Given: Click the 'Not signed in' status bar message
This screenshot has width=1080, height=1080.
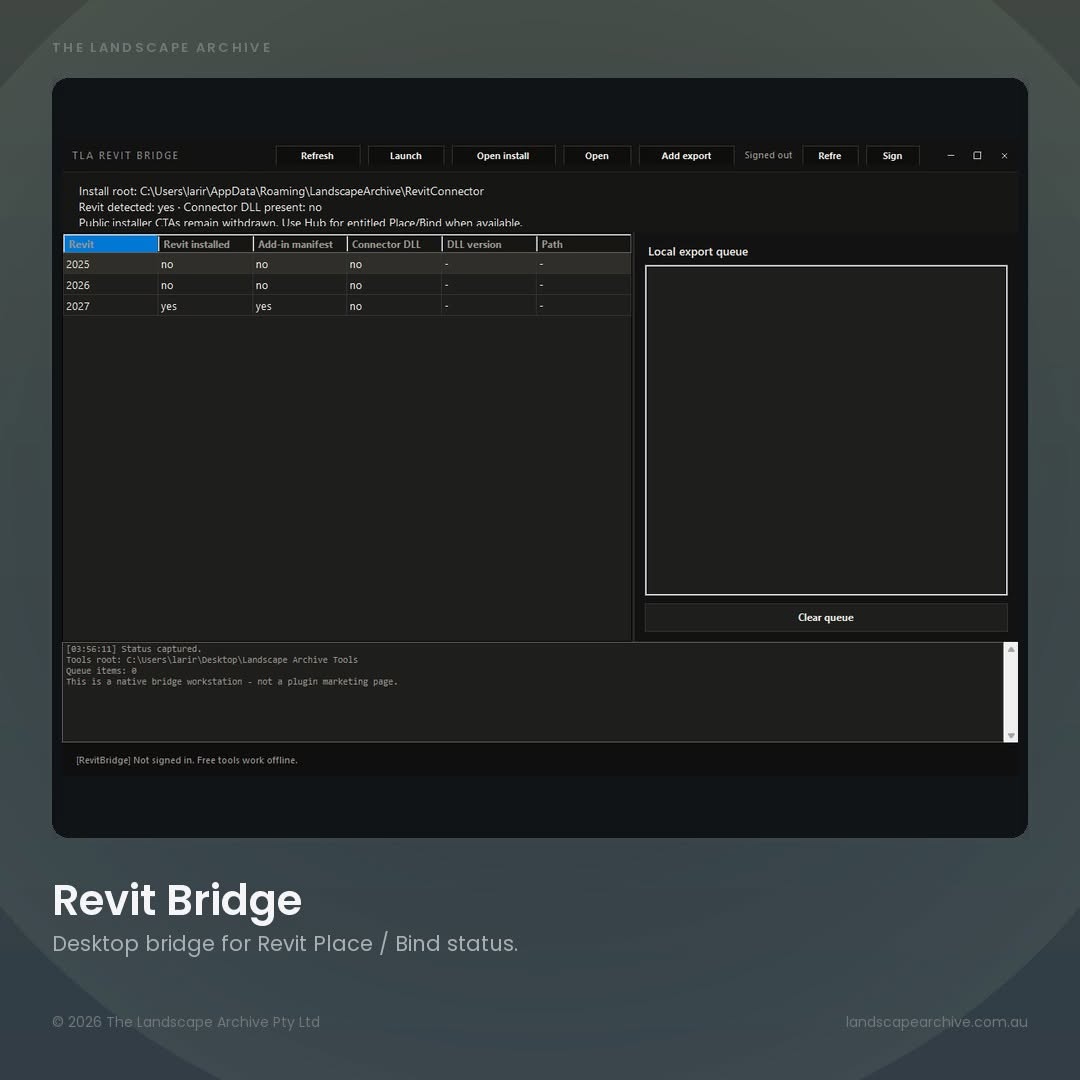Looking at the screenshot, I should click(x=187, y=760).
